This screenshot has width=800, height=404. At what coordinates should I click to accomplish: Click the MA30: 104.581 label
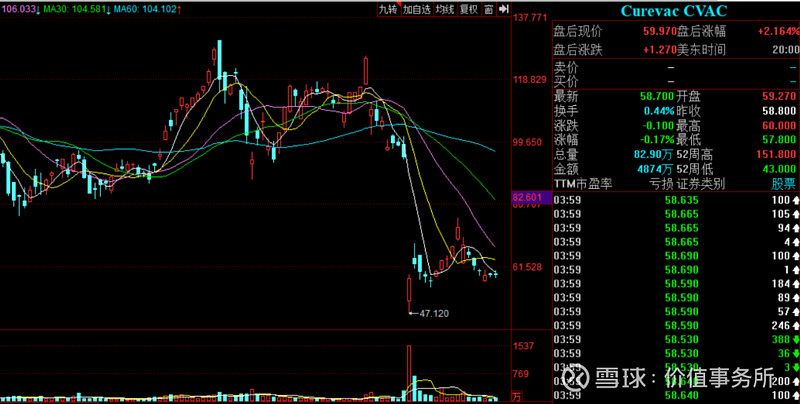click(77, 9)
